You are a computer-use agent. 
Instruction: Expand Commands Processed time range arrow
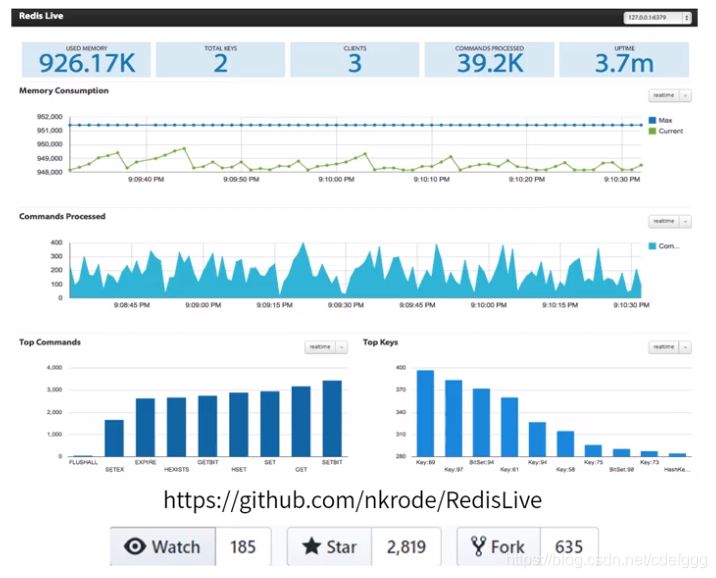pyautogui.click(x=685, y=221)
